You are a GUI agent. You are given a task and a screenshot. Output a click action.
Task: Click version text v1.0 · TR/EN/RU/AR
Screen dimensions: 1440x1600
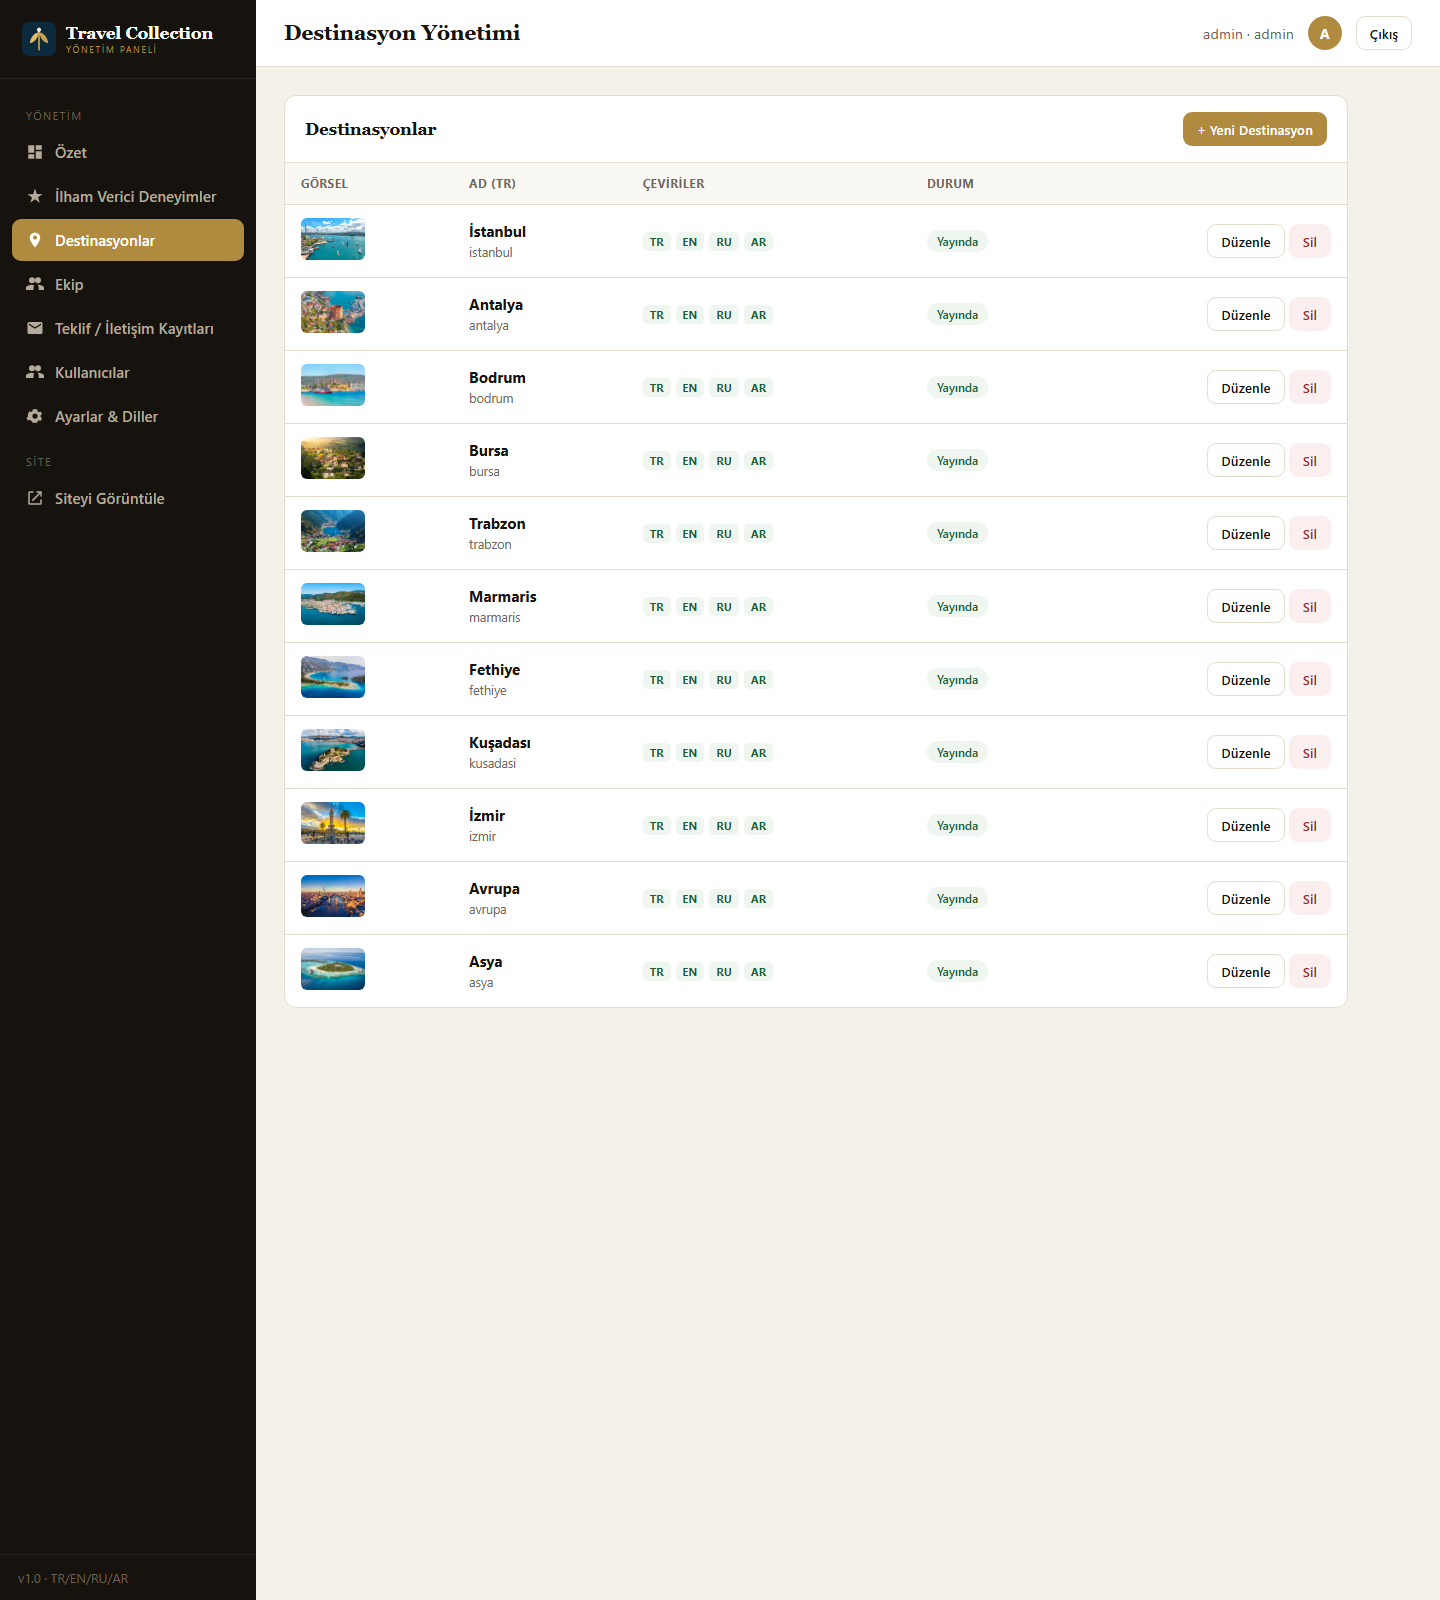point(73,1578)
